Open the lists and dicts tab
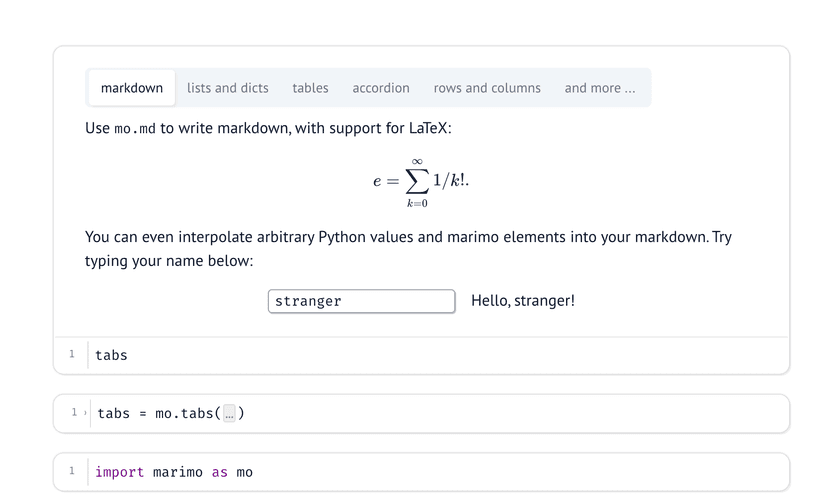The width and height of the screenshot is (828, 504). [227, 88]
